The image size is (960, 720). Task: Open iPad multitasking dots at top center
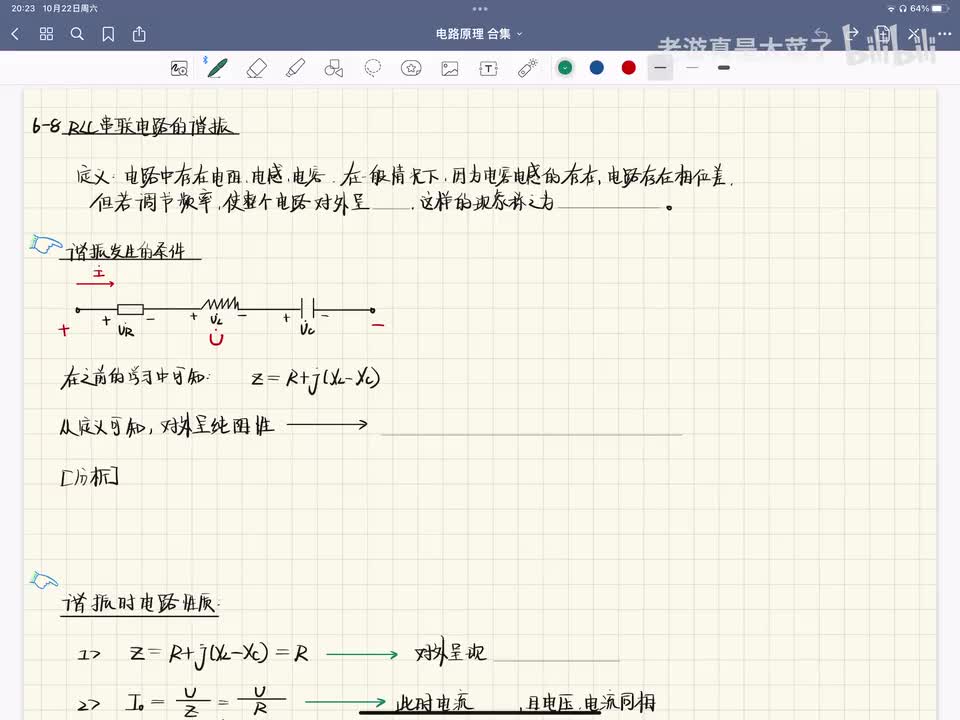click(x=480, y=9)
